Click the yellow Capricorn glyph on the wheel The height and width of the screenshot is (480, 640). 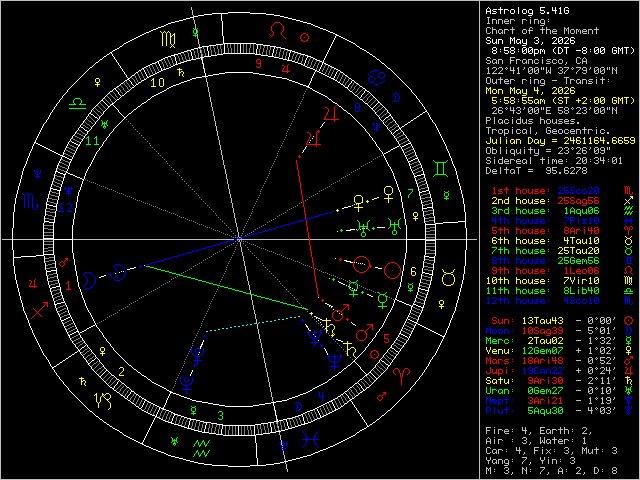click(103, 401)
